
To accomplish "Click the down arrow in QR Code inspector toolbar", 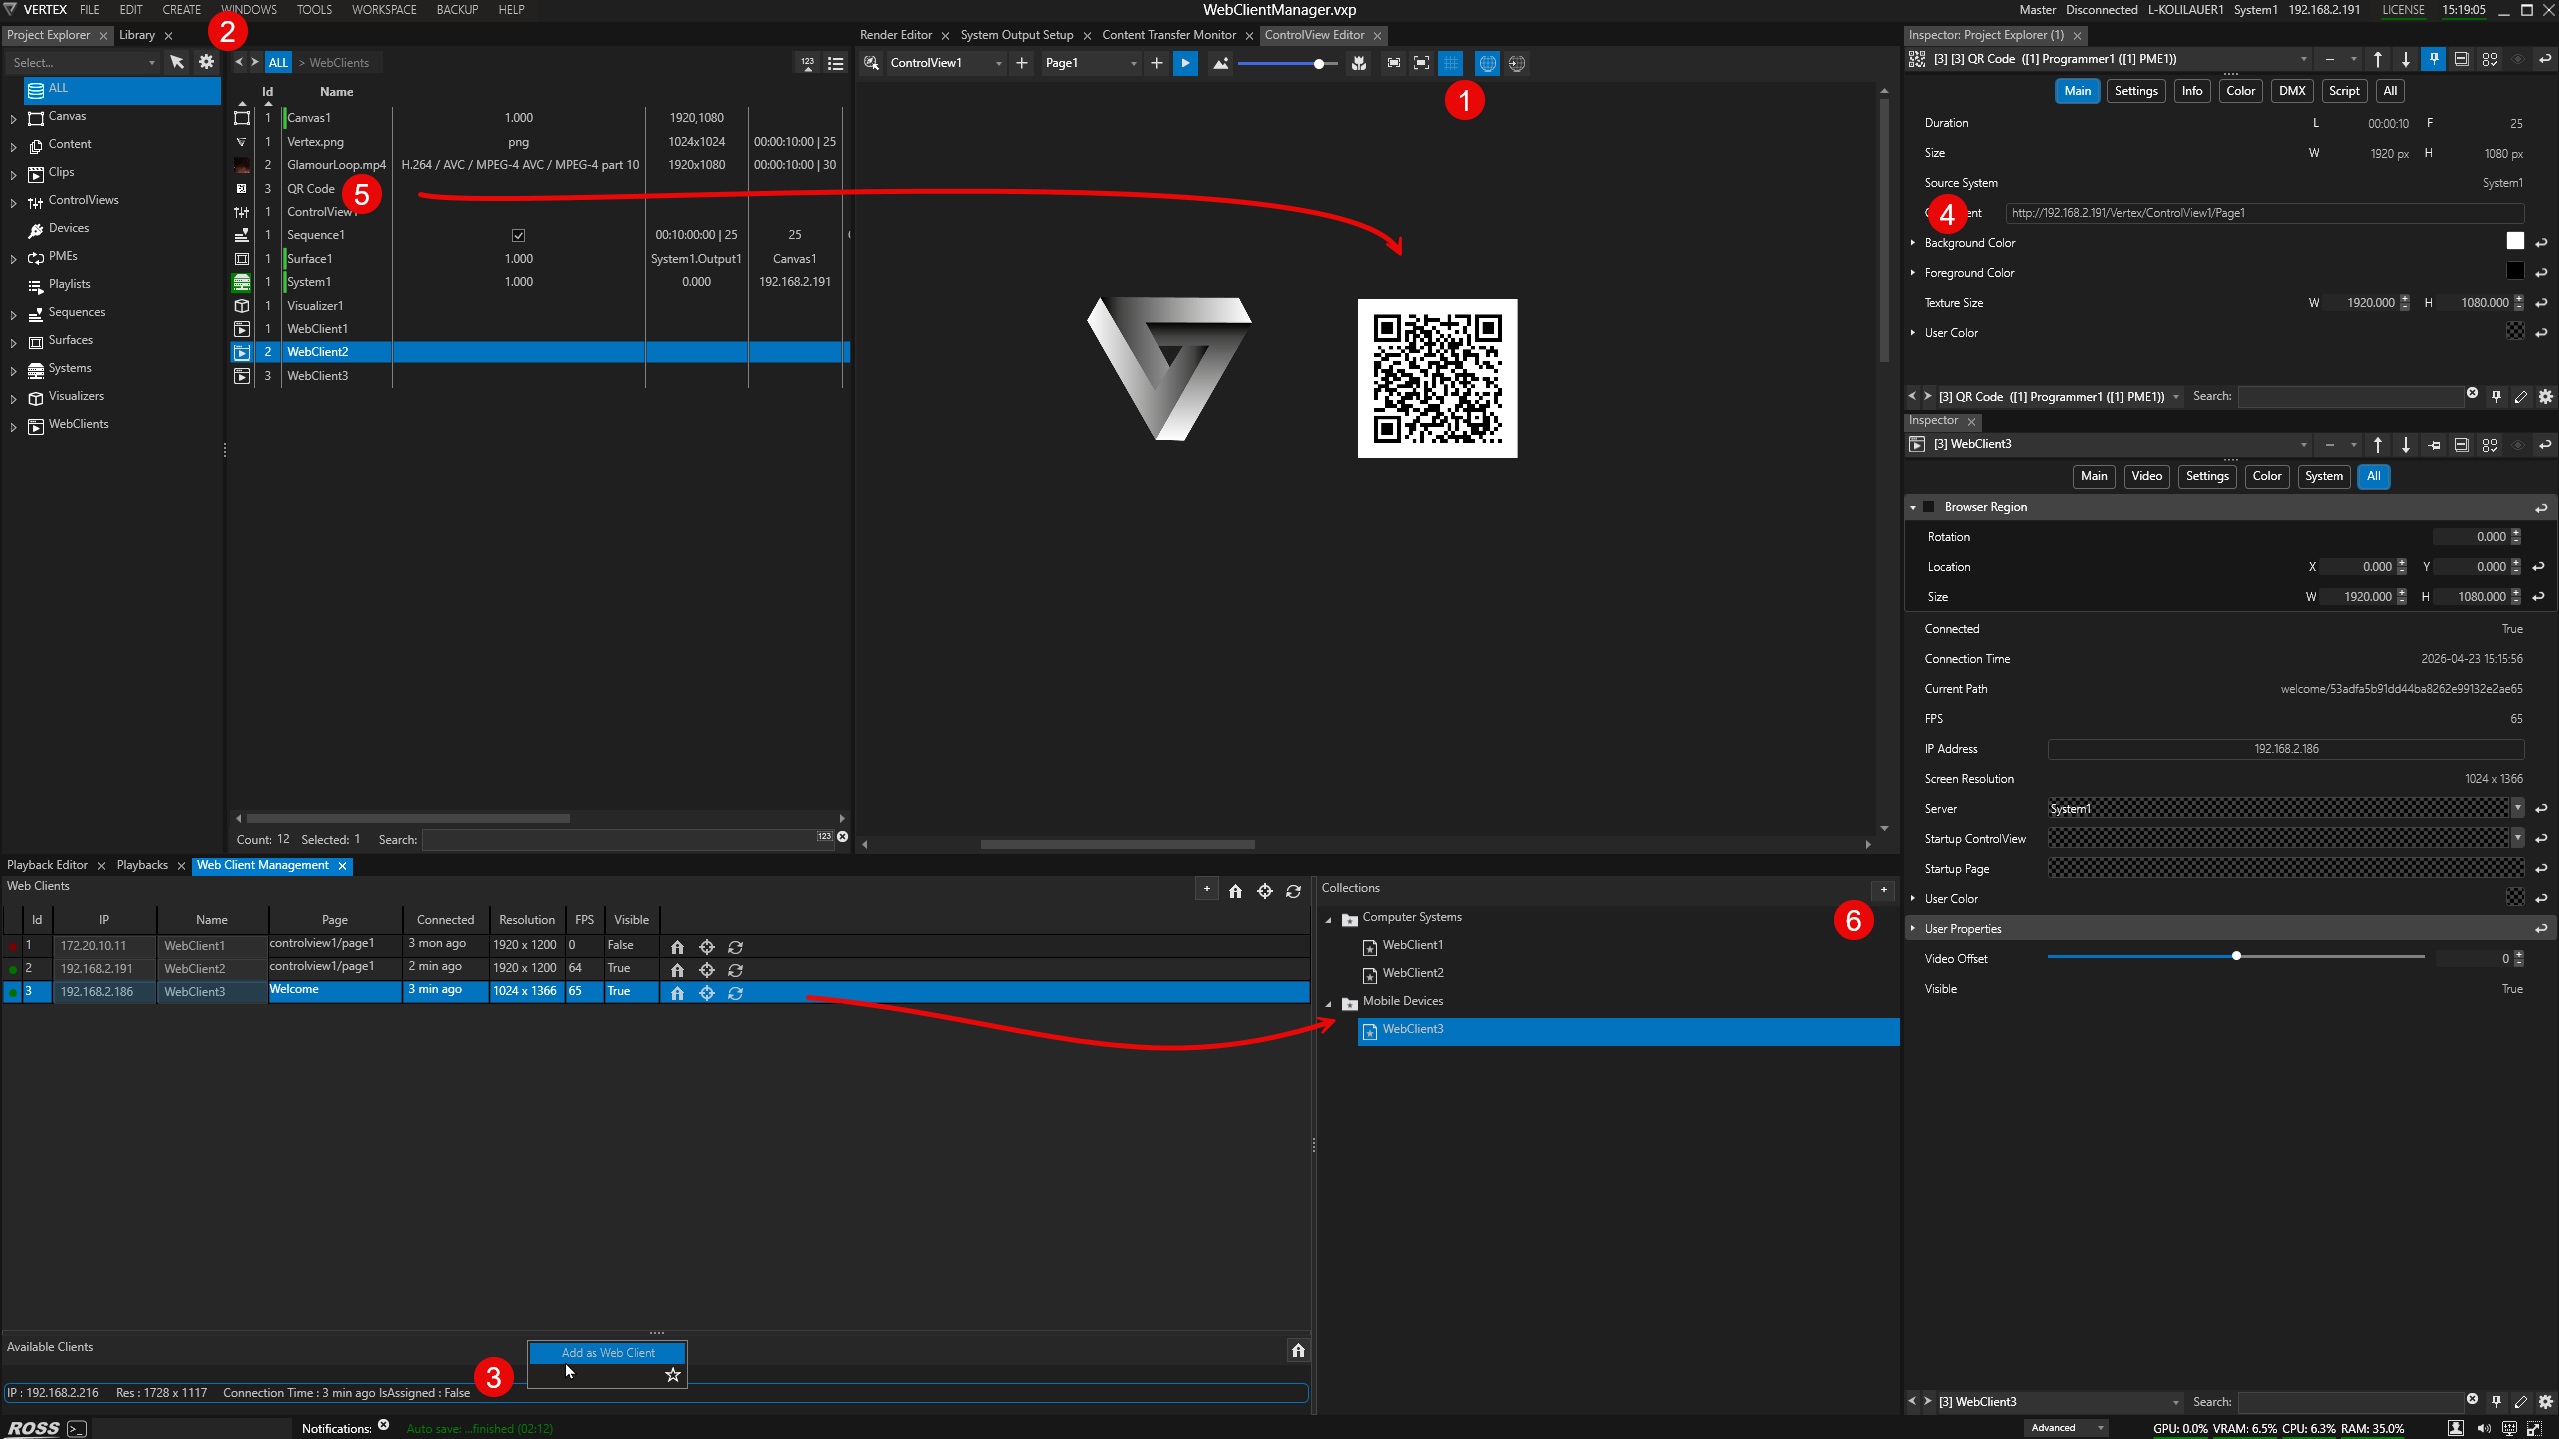I will click(x=2405, y=59).
